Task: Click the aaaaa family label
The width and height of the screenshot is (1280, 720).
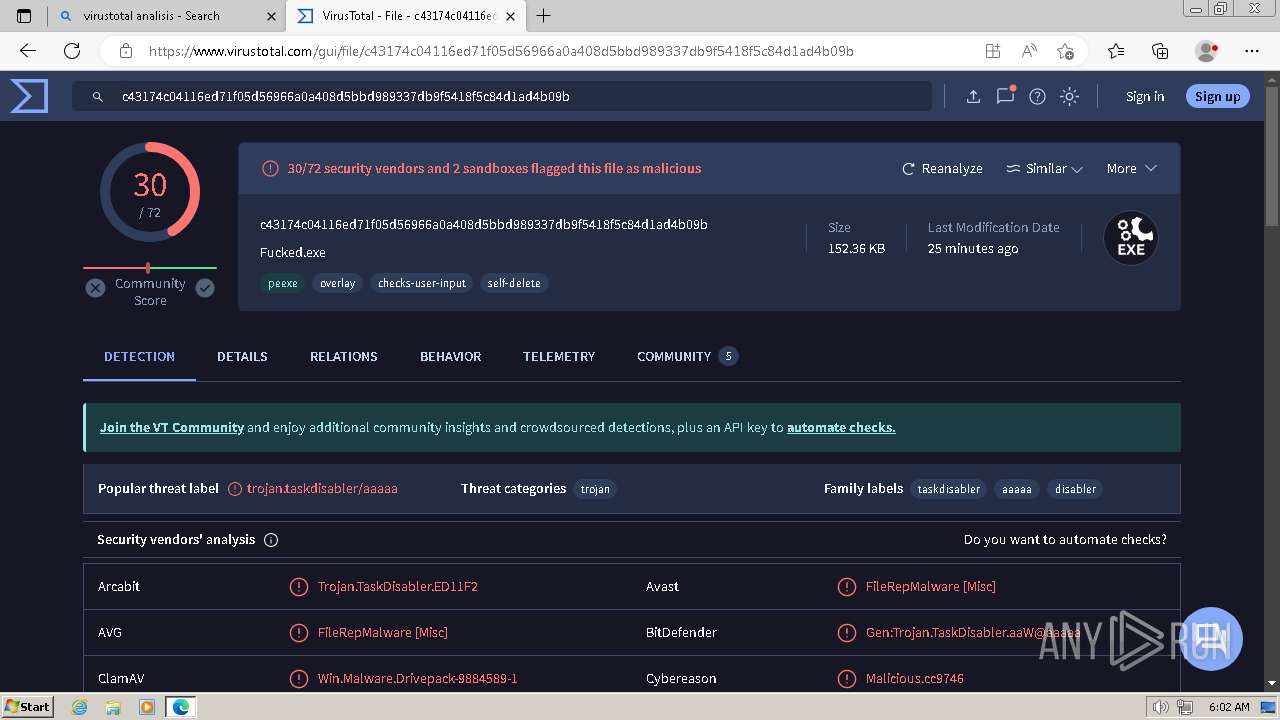Action: click(x=1017, y=489)
